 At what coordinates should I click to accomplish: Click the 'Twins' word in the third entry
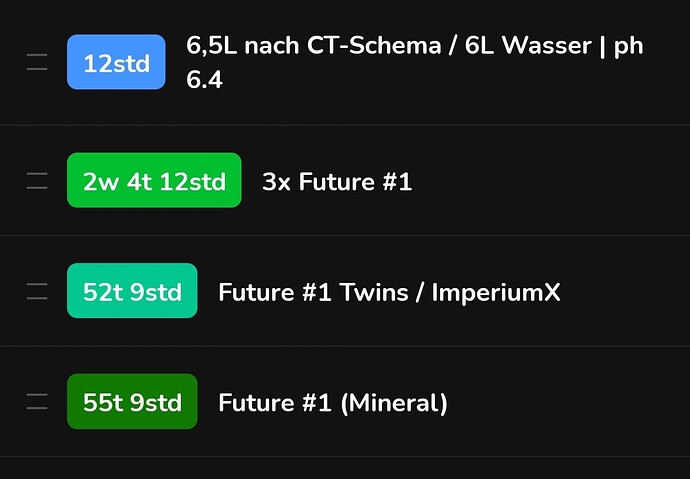tap(374, 292)
